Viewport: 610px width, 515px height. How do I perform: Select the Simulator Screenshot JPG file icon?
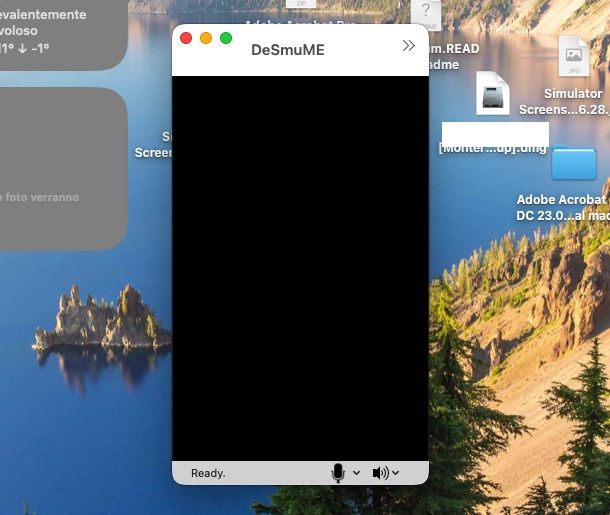(573, 57)
